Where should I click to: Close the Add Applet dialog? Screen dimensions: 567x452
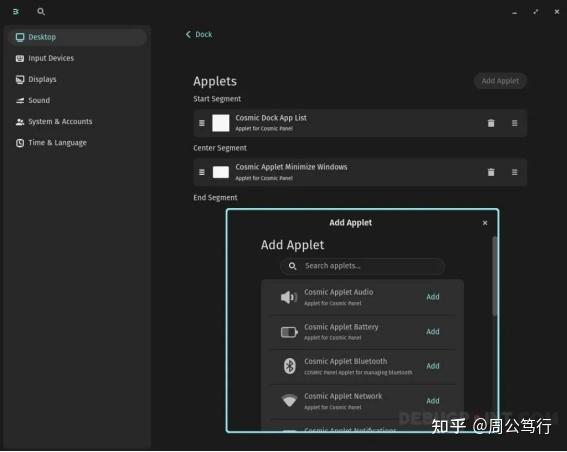485,223
